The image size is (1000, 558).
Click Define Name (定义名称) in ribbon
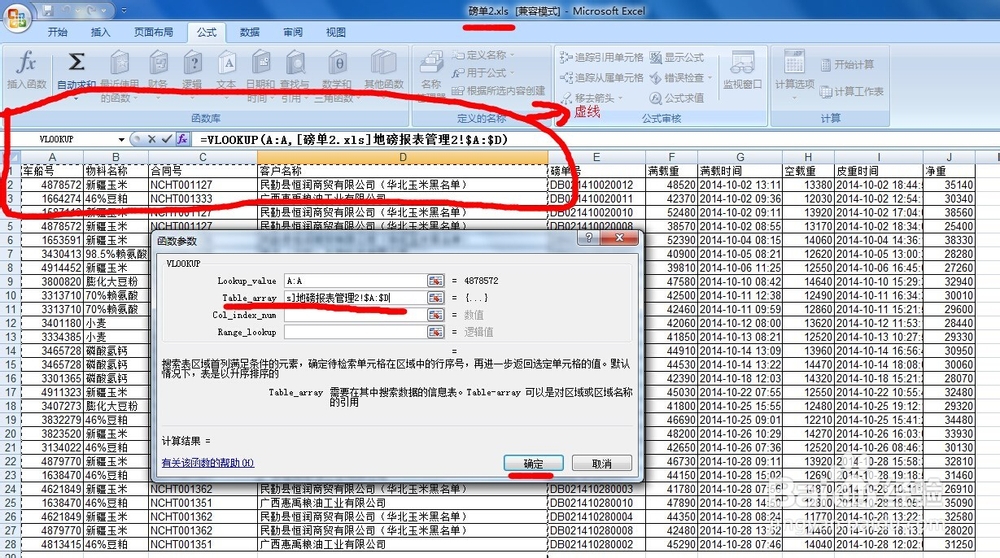483,55
